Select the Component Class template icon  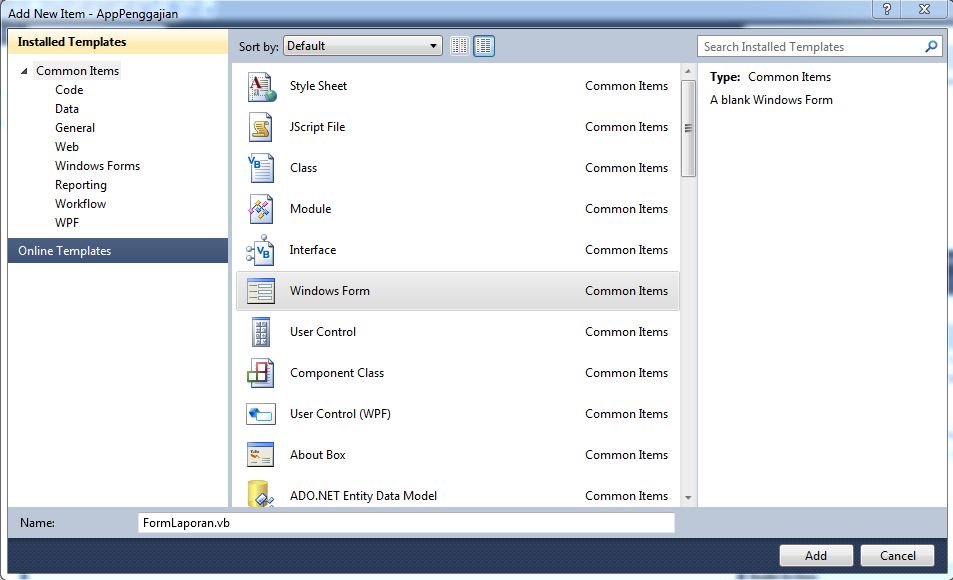[x=261, y=373]
